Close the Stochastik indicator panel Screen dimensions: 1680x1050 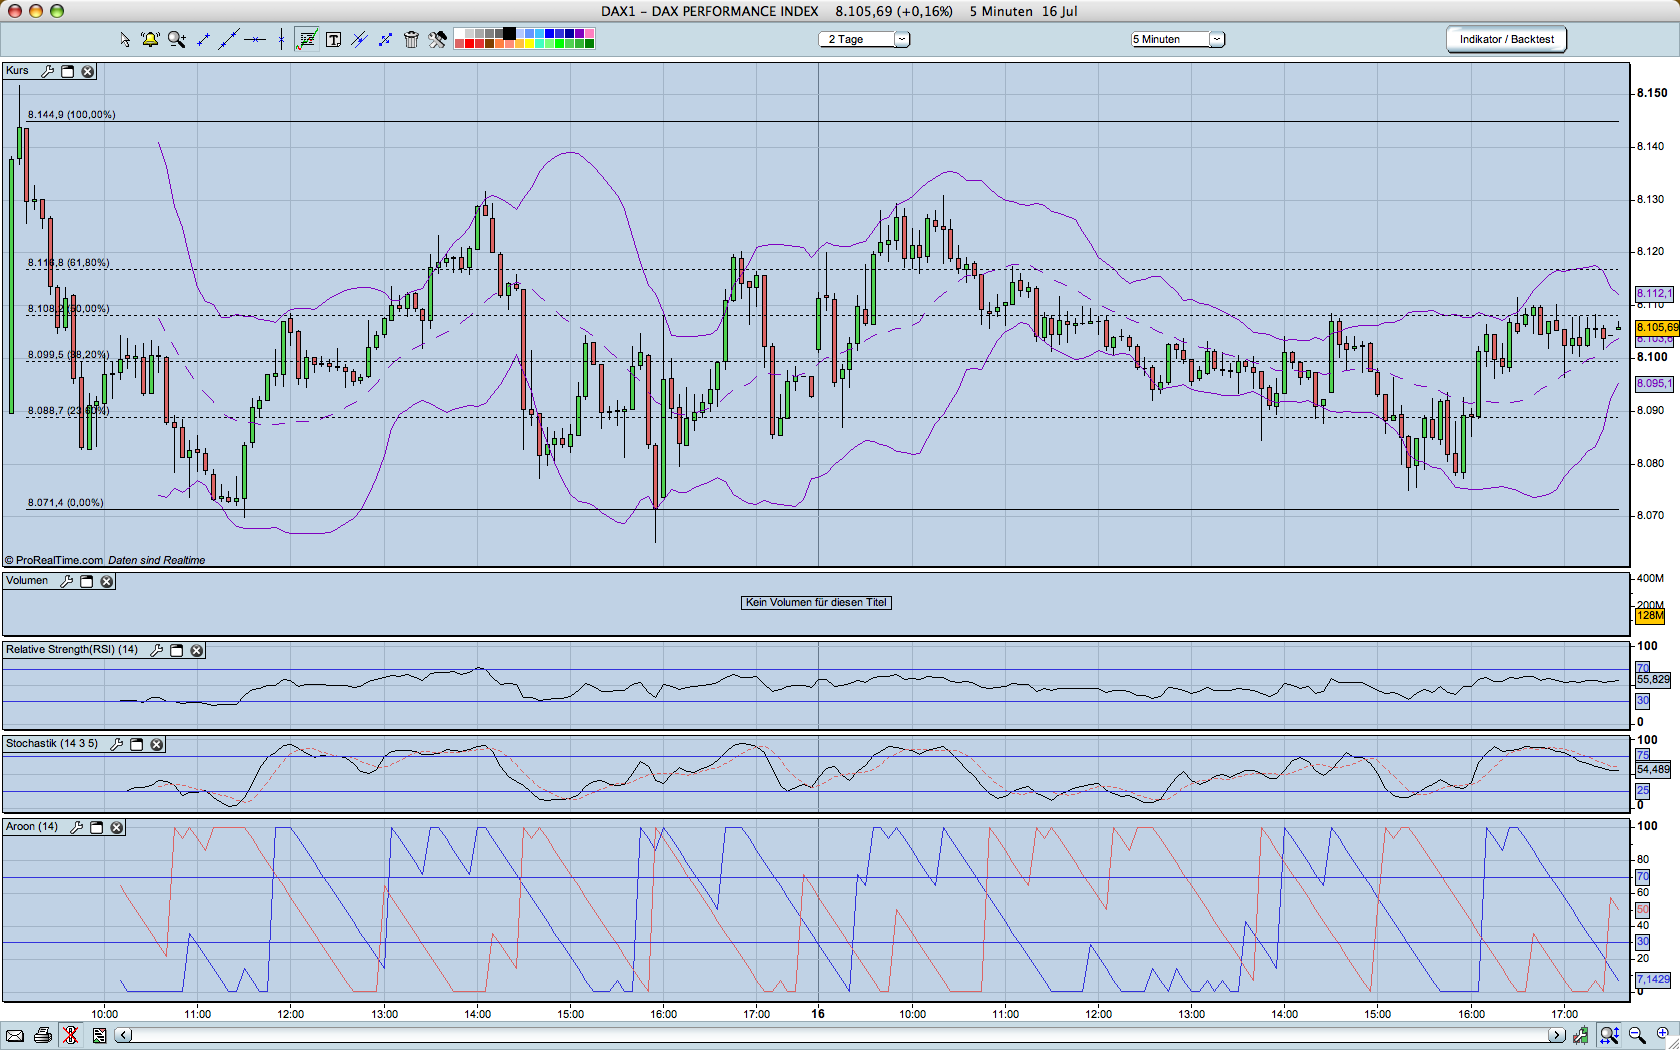coord(157,744)
